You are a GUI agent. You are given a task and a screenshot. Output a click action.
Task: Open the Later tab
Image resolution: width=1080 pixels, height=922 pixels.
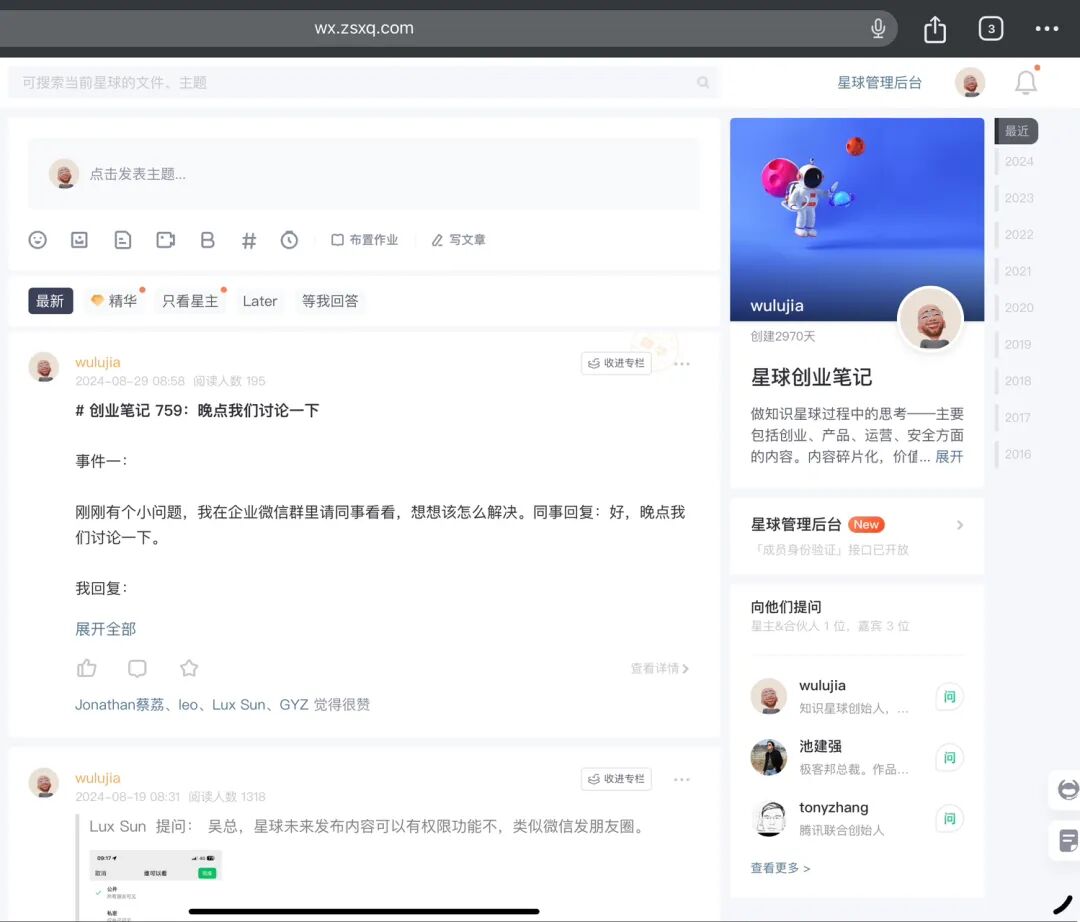coord(260,301)
